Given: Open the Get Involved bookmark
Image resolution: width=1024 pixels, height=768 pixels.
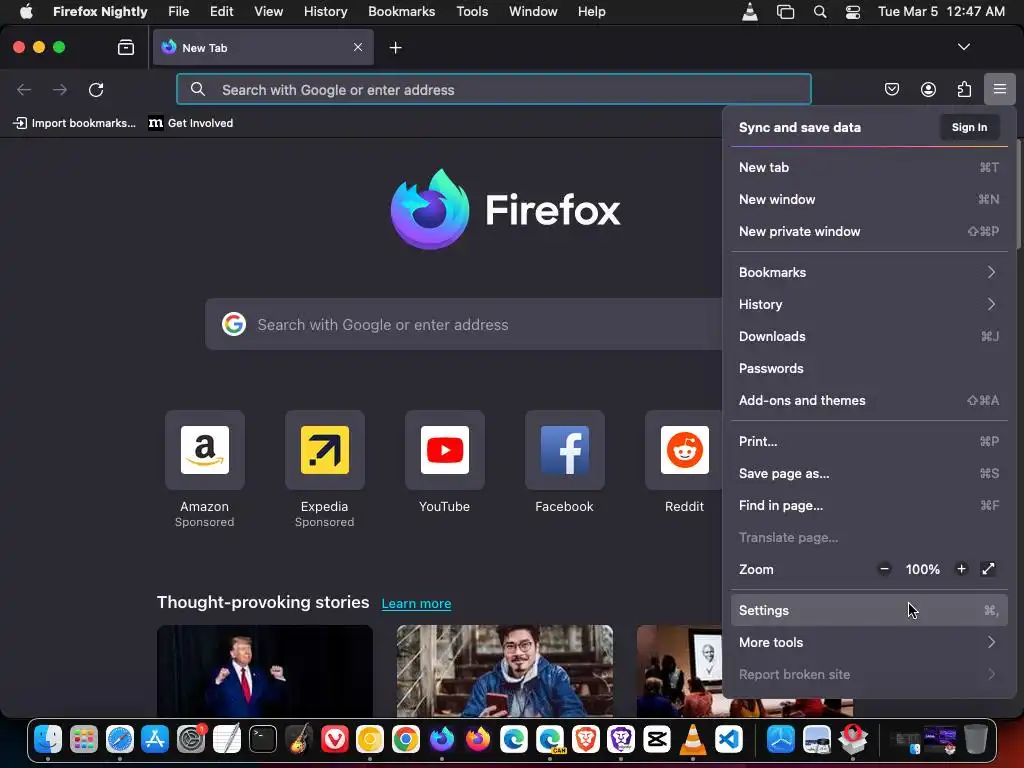Looking at the screenshot, I should [191, 123].
